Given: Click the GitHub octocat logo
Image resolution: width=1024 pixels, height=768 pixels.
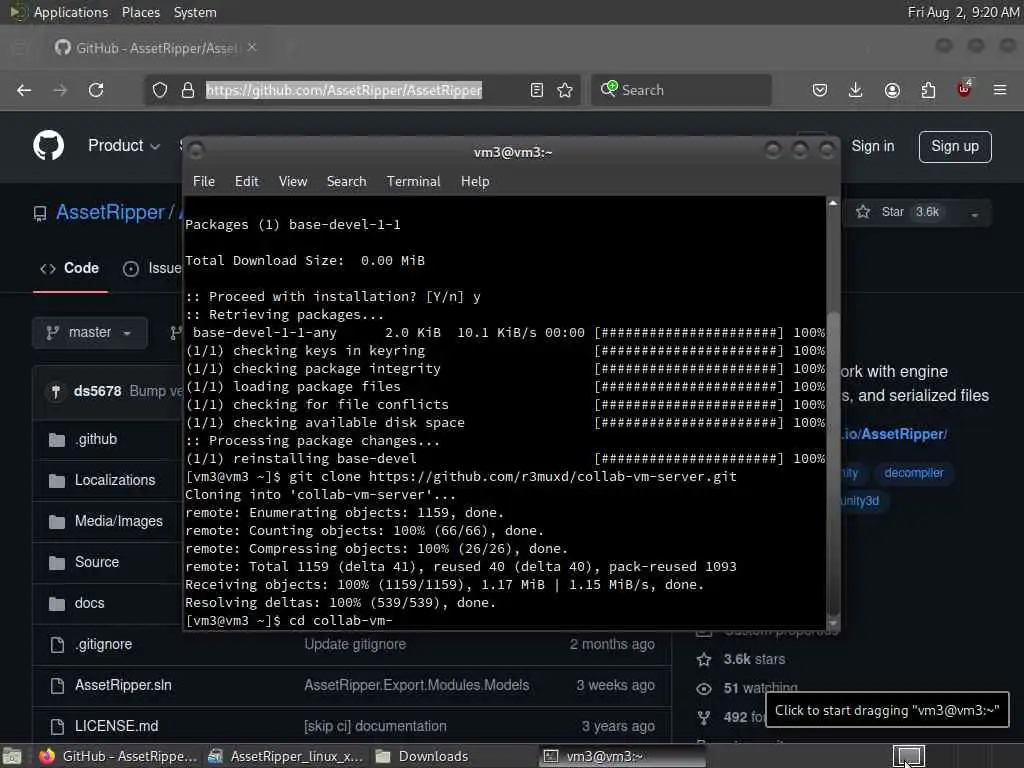Looking at the screenshot, I should [49, 145].
